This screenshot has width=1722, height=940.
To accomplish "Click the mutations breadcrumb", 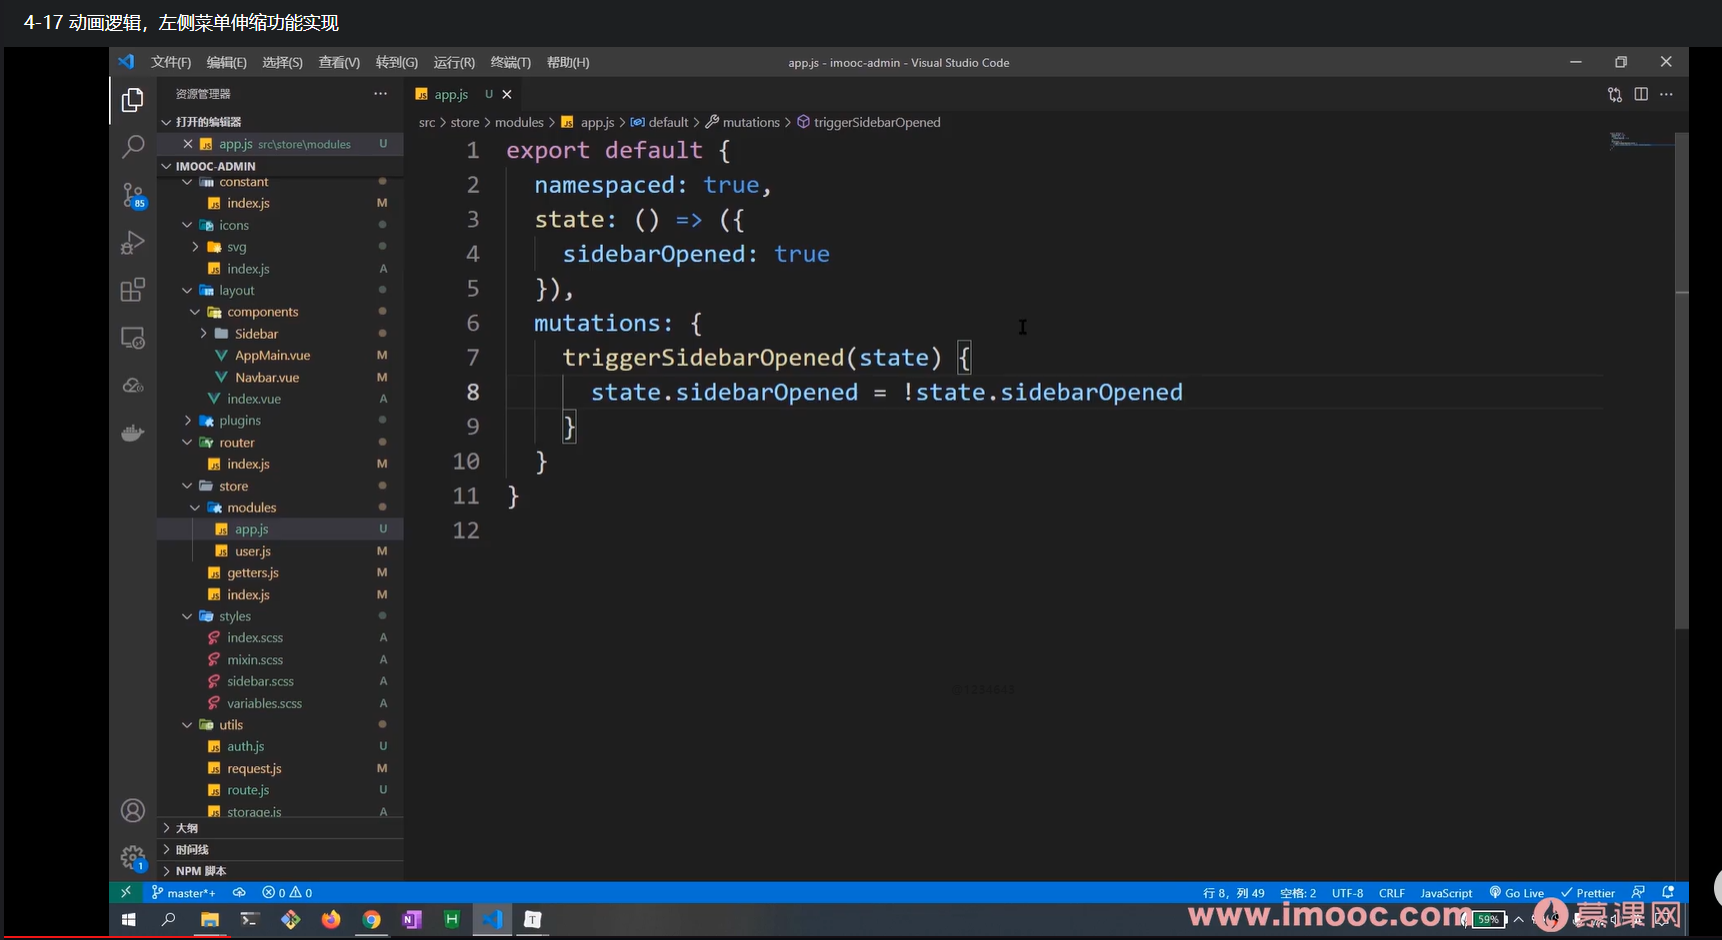I will 743,122.
